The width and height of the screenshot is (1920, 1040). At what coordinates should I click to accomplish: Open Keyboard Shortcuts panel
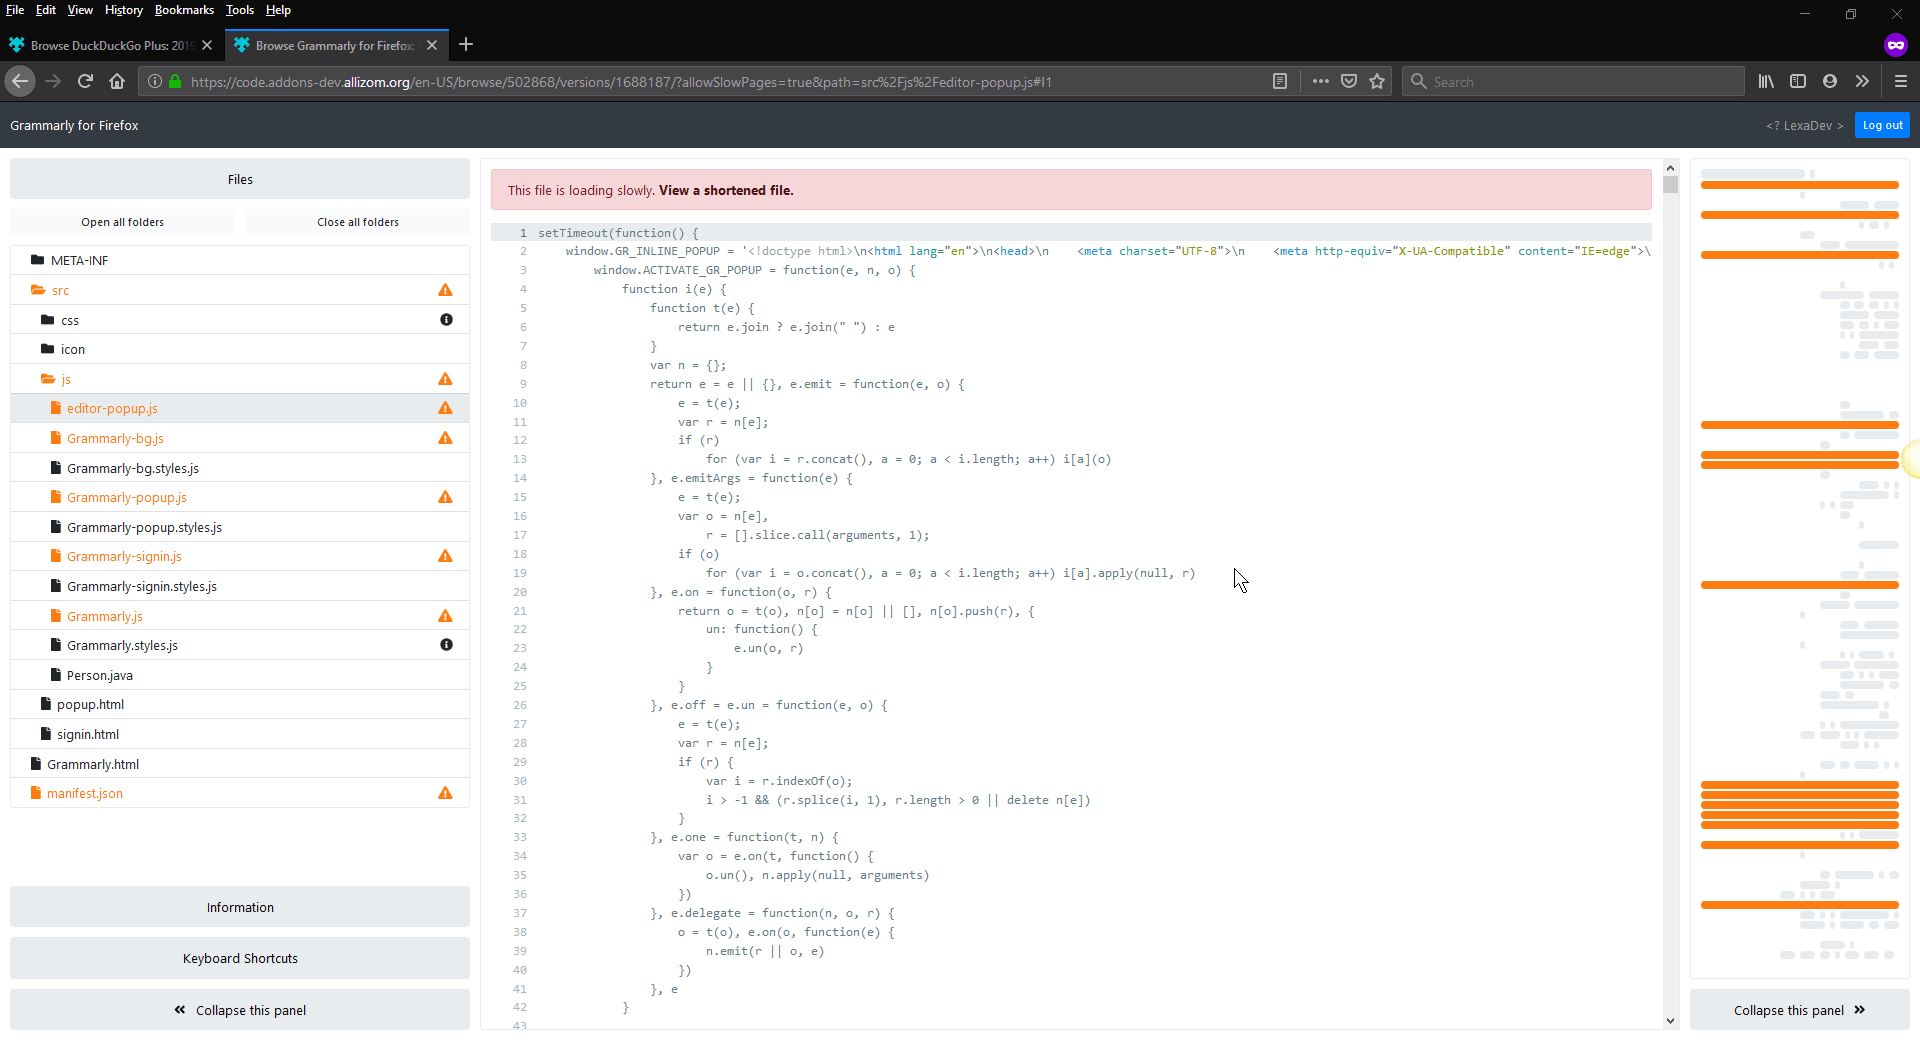click(x=240, y=958)
